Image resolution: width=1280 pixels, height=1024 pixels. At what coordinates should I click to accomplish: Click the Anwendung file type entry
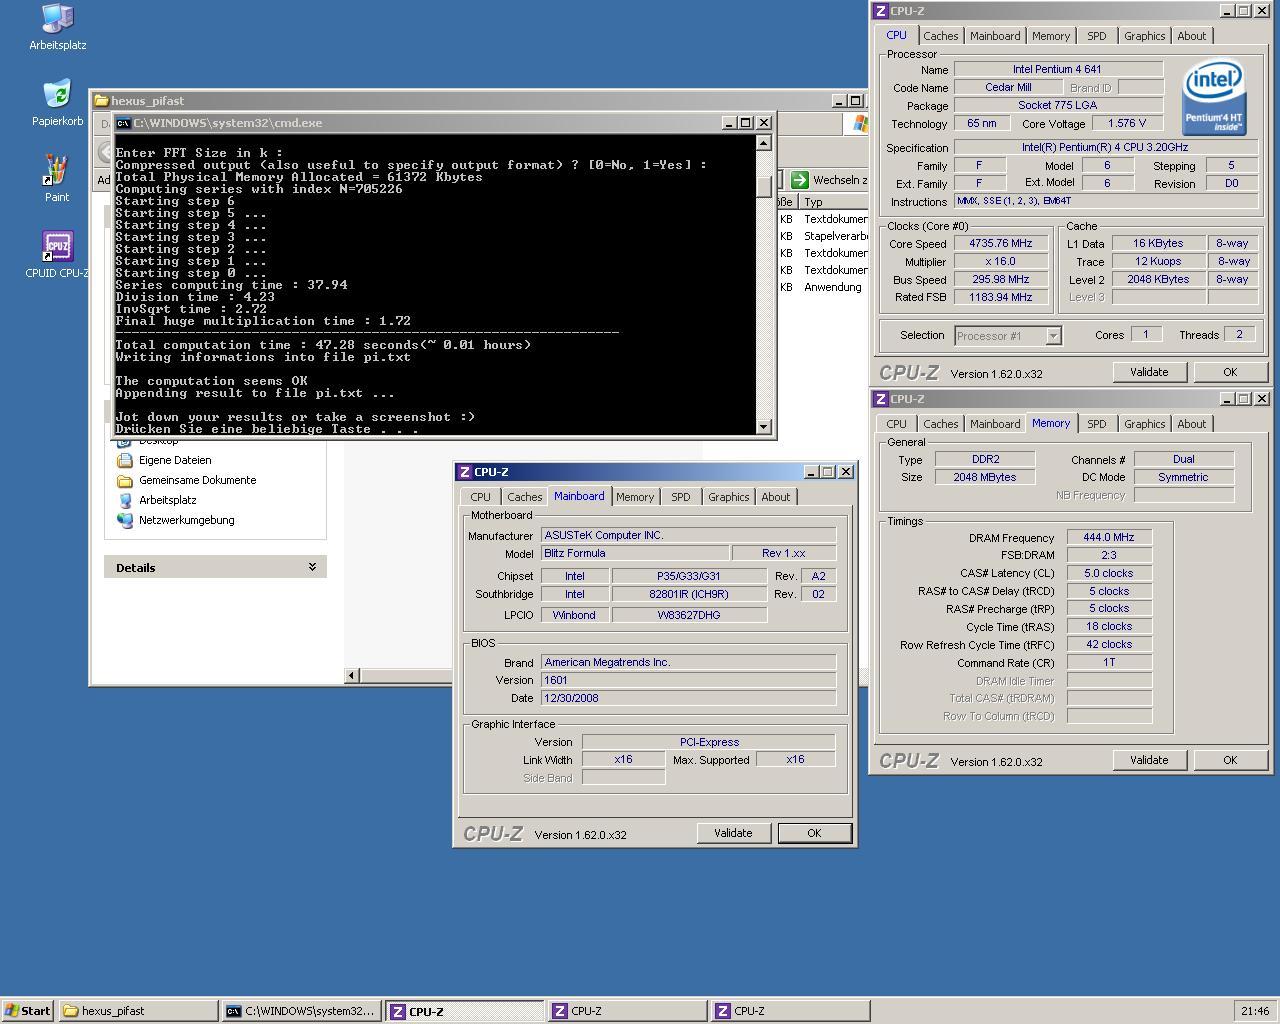tap(832, 287)
